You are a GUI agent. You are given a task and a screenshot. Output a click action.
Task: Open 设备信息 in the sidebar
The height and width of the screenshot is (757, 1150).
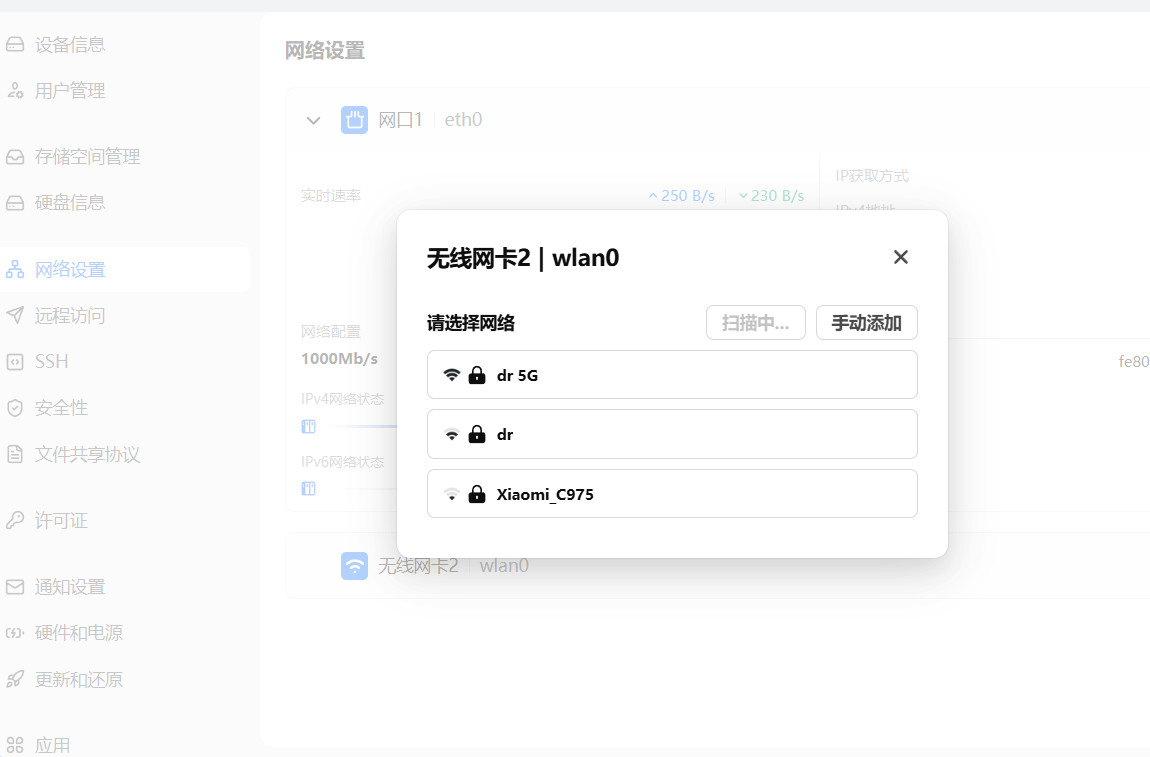coord(70,45)
